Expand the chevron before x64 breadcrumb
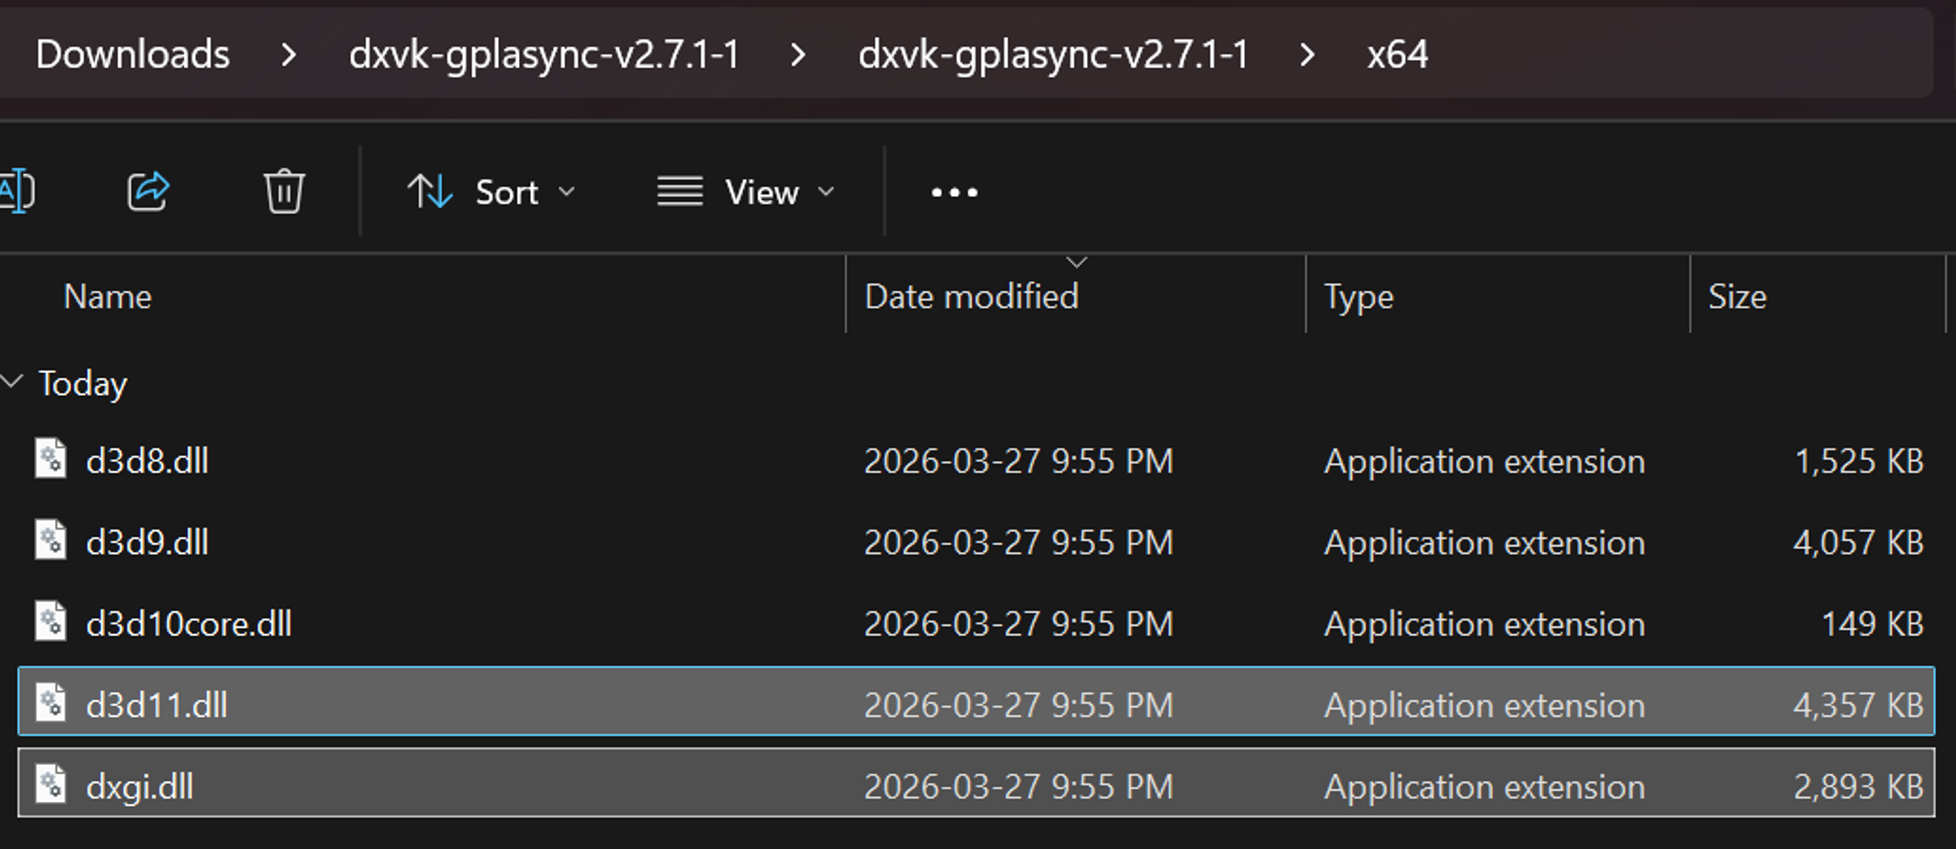The image size is (1956, 849). point(1307,54)
